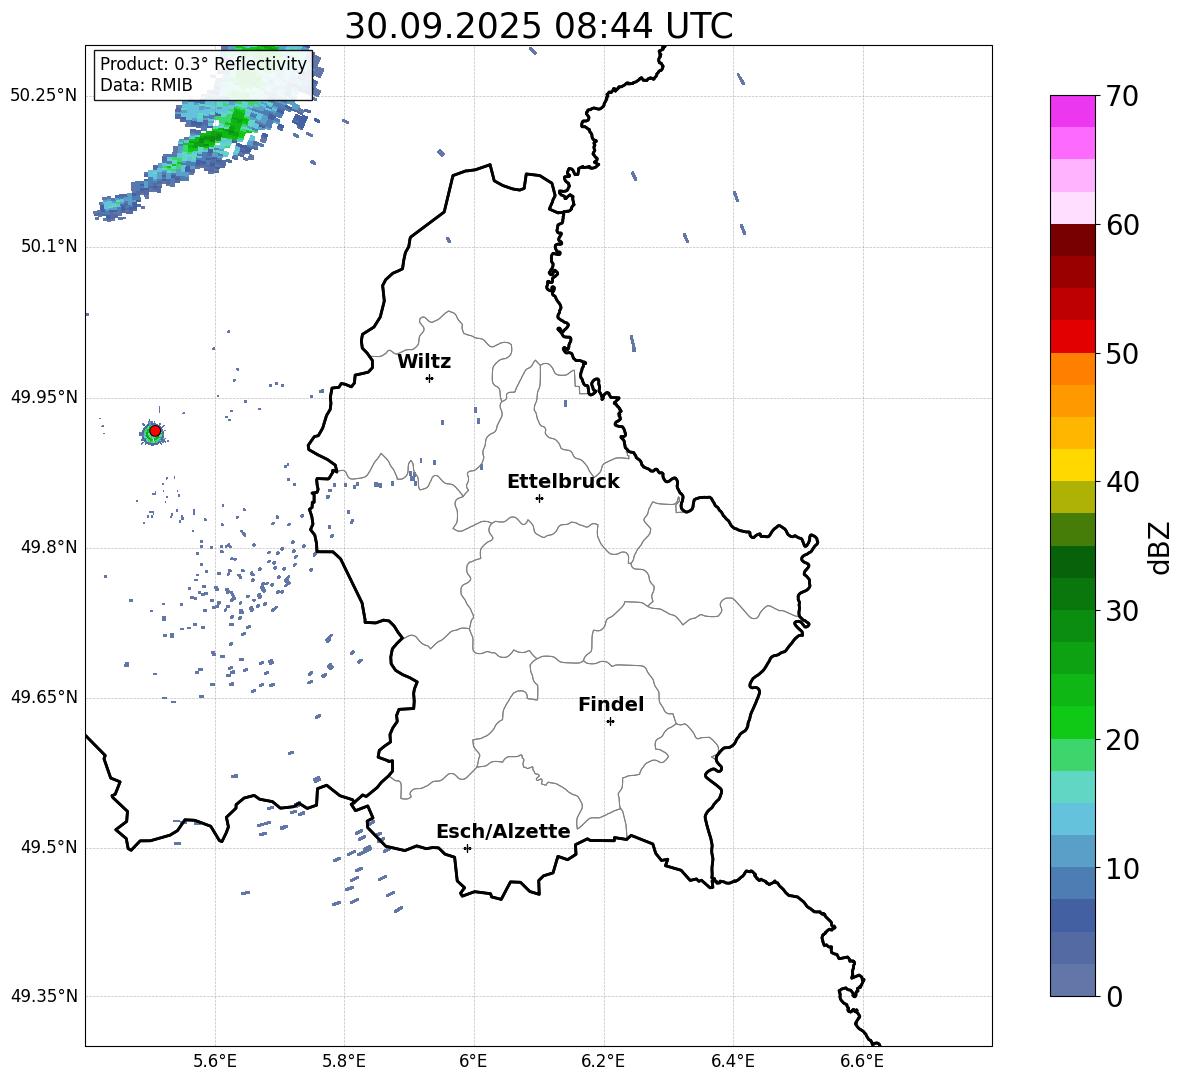The image size is (1184, 1081).
Task: Click the Findel cross marker
Action: [x=610, y=722]
